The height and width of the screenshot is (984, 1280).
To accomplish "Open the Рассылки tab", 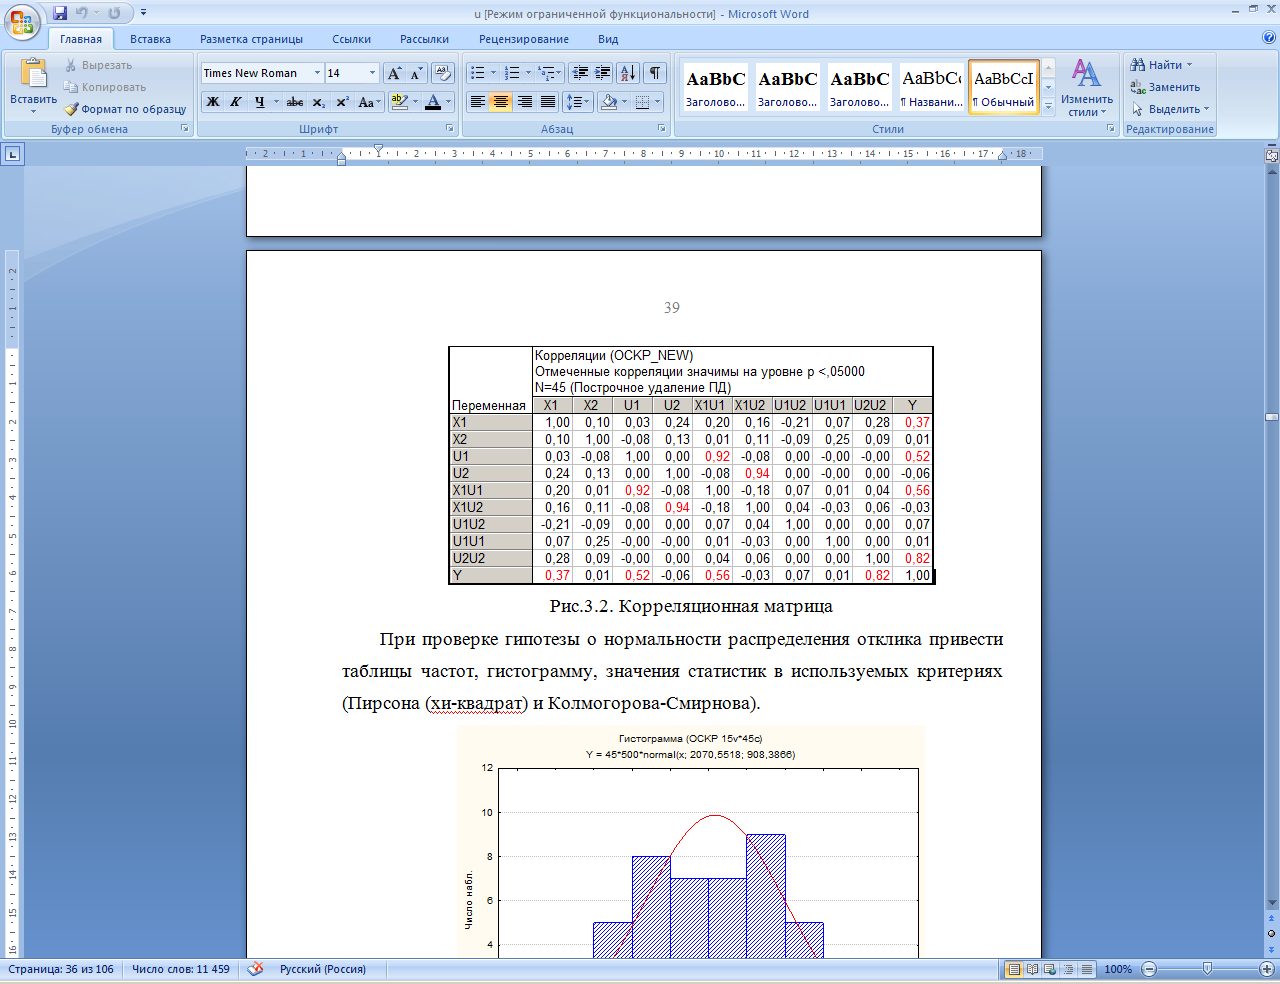I will pos(424,39).
